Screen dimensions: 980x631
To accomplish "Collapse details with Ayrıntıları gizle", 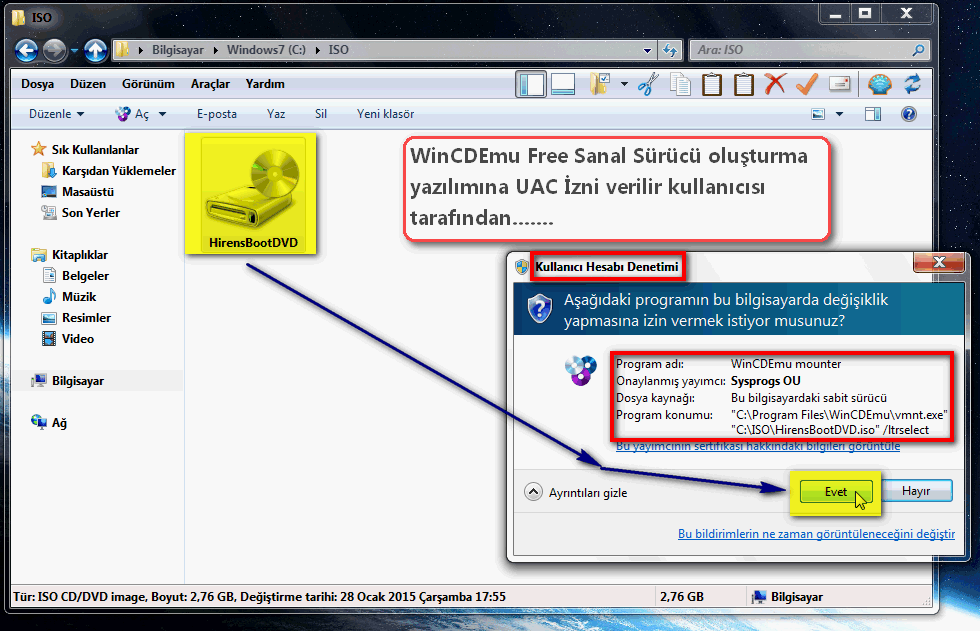I will click(x=576, y=492).
